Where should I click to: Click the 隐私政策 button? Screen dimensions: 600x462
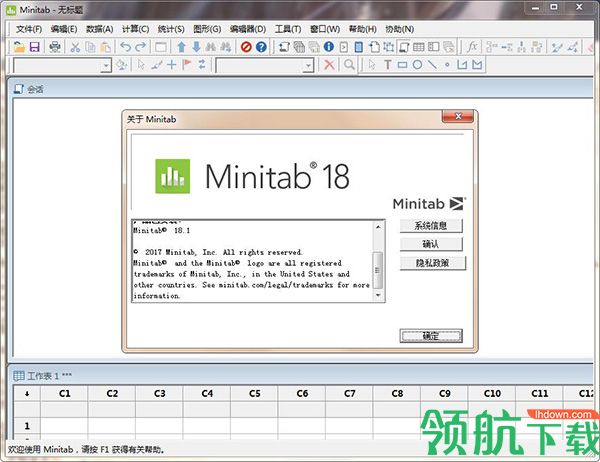pyautogui.click(x=432, y=263)
